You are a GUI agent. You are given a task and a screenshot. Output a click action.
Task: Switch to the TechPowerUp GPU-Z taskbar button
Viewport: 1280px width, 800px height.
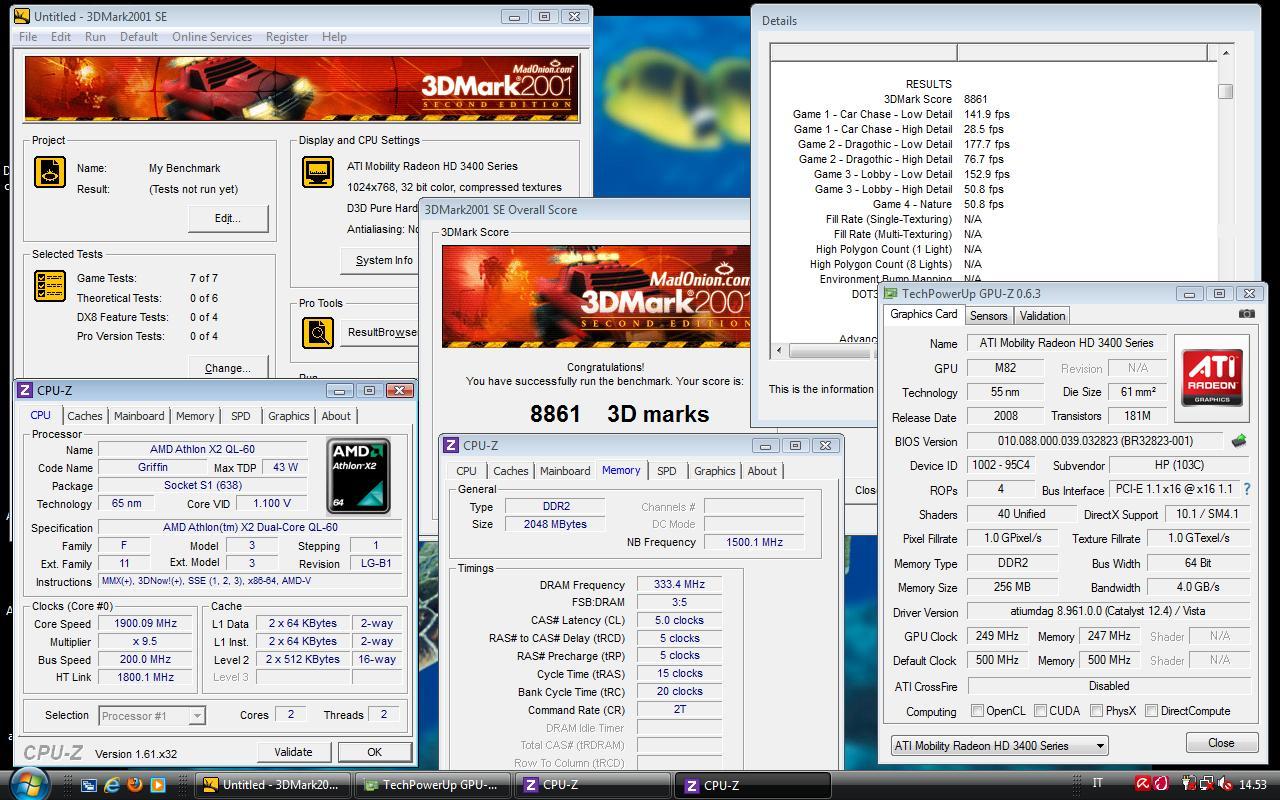[432, 785]
